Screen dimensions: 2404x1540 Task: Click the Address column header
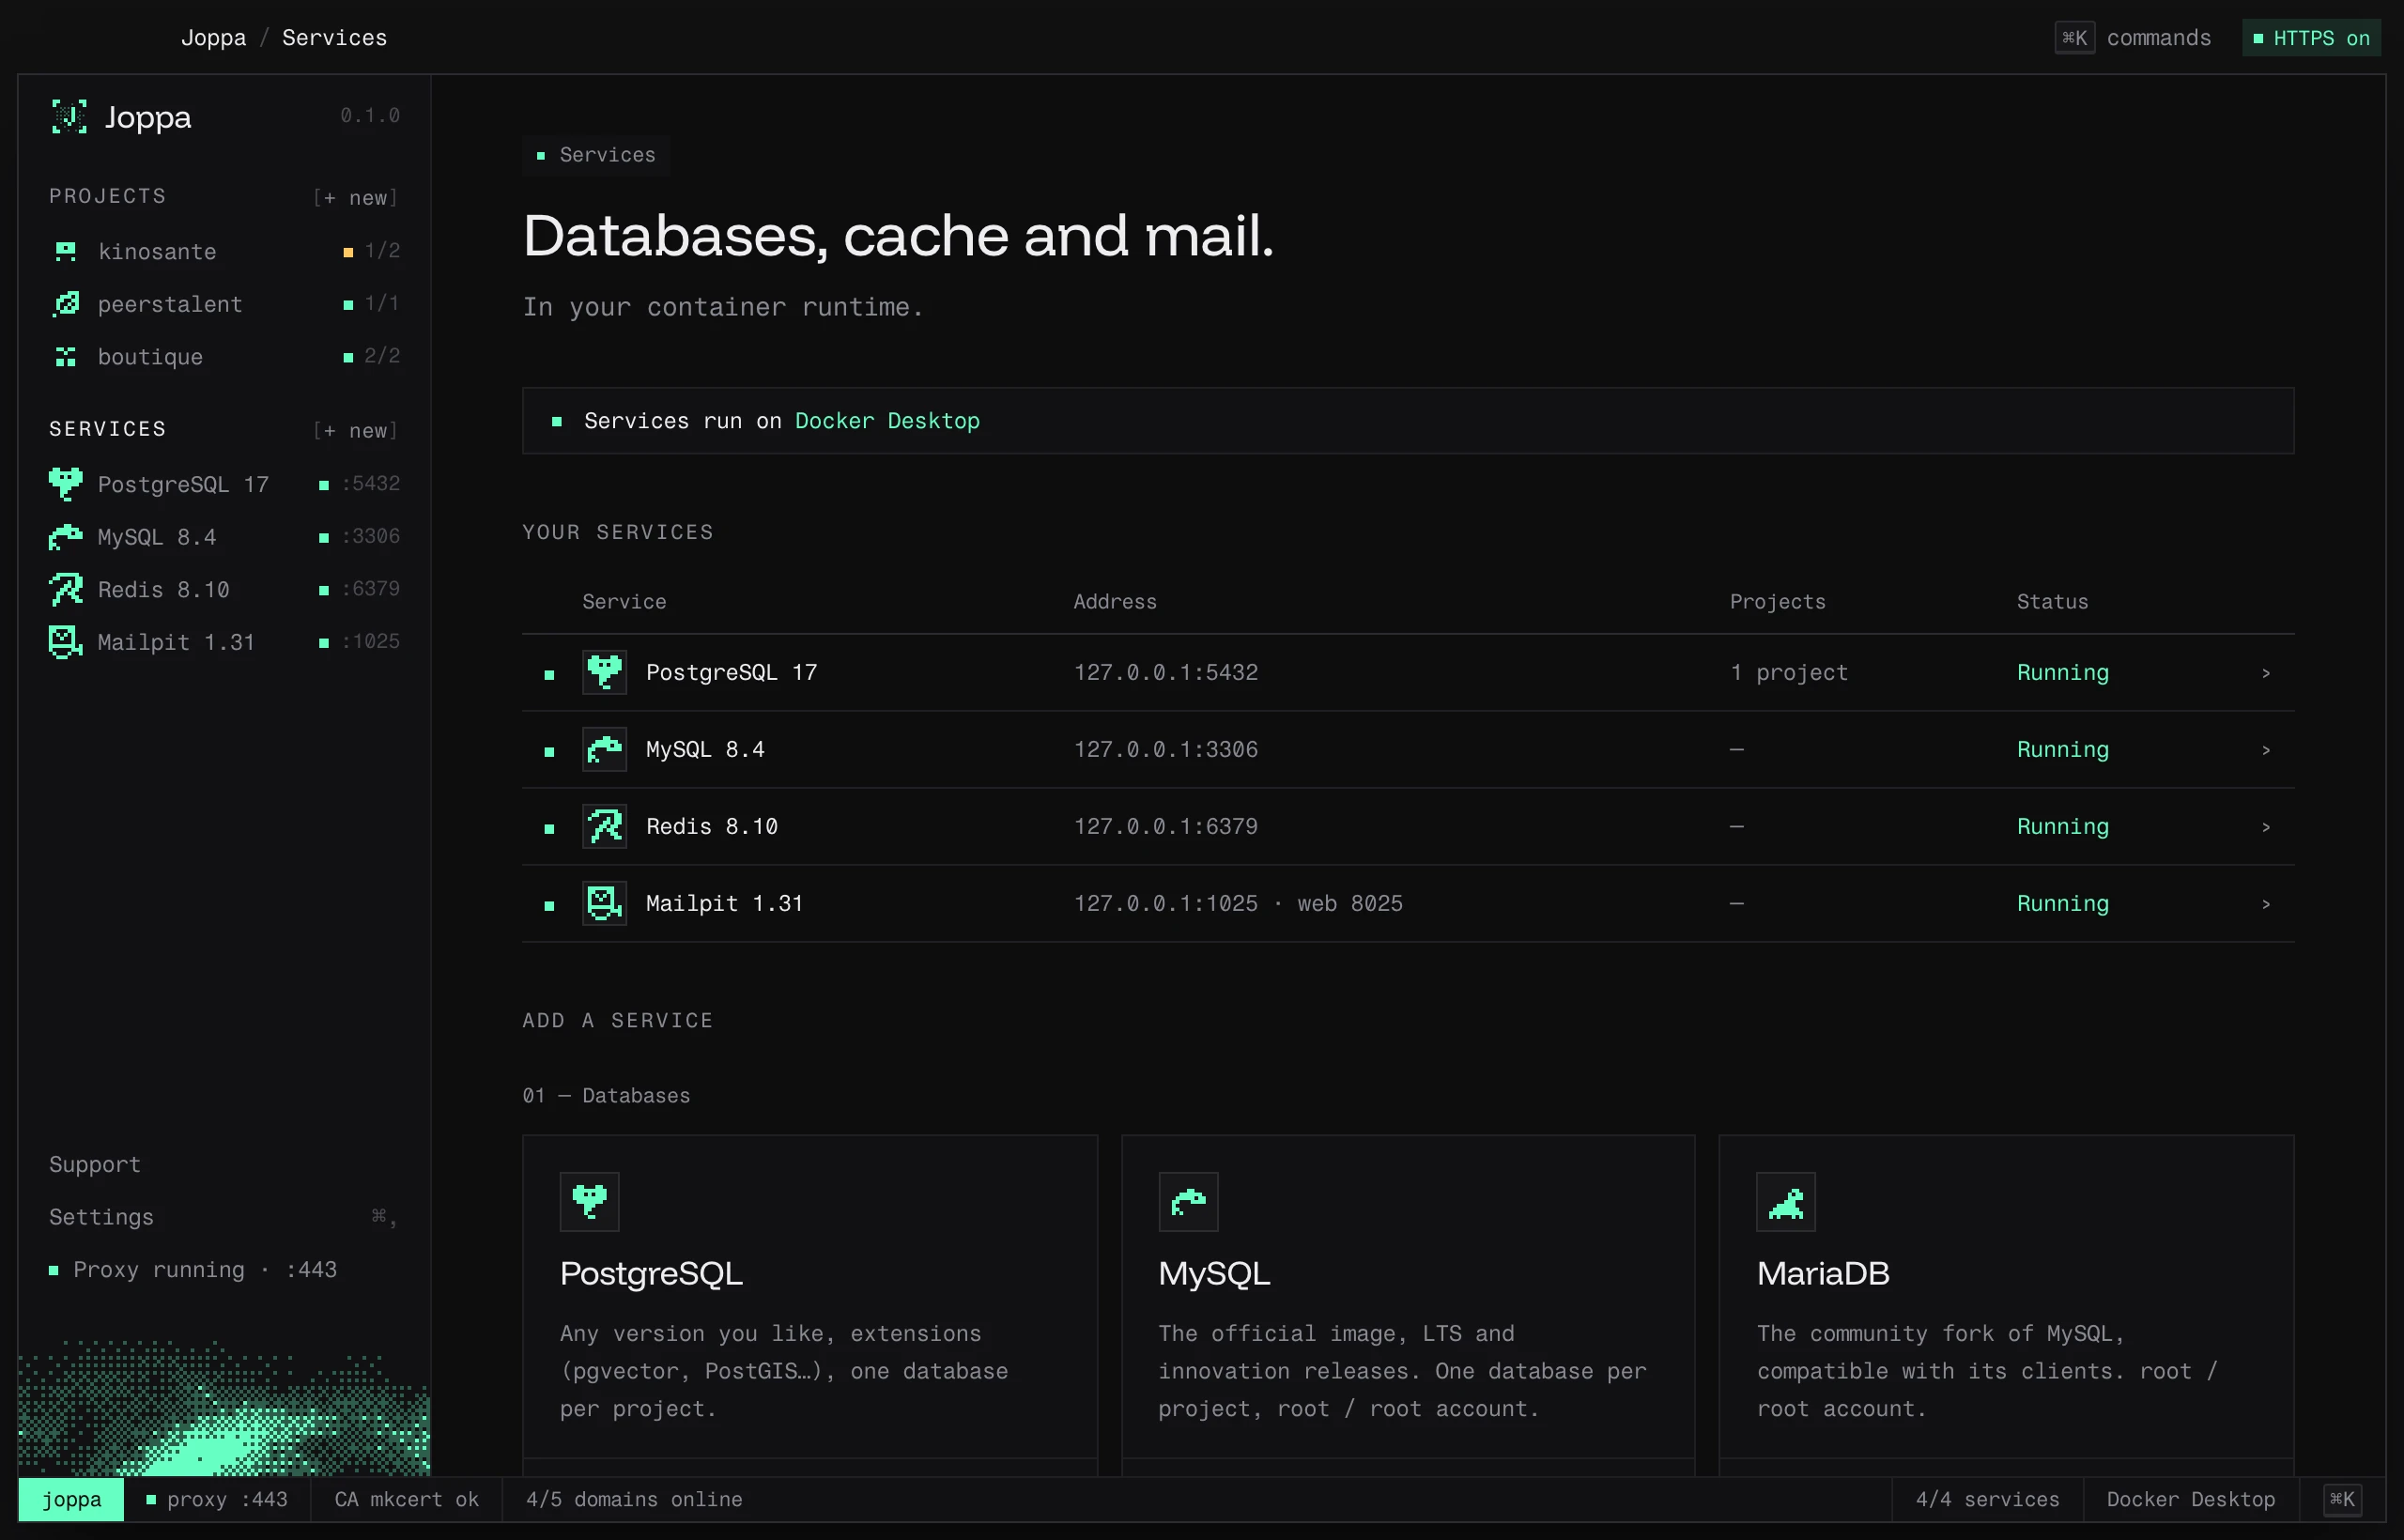coord(1115,601)
